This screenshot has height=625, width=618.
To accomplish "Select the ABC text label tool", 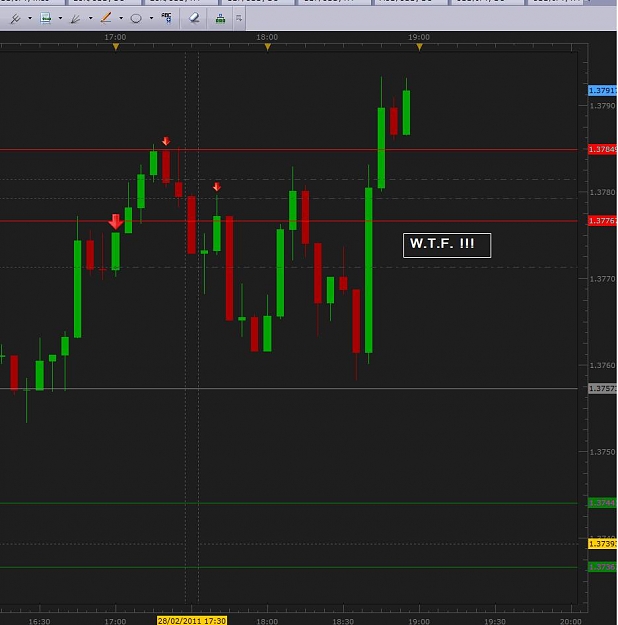I will 167,18.
